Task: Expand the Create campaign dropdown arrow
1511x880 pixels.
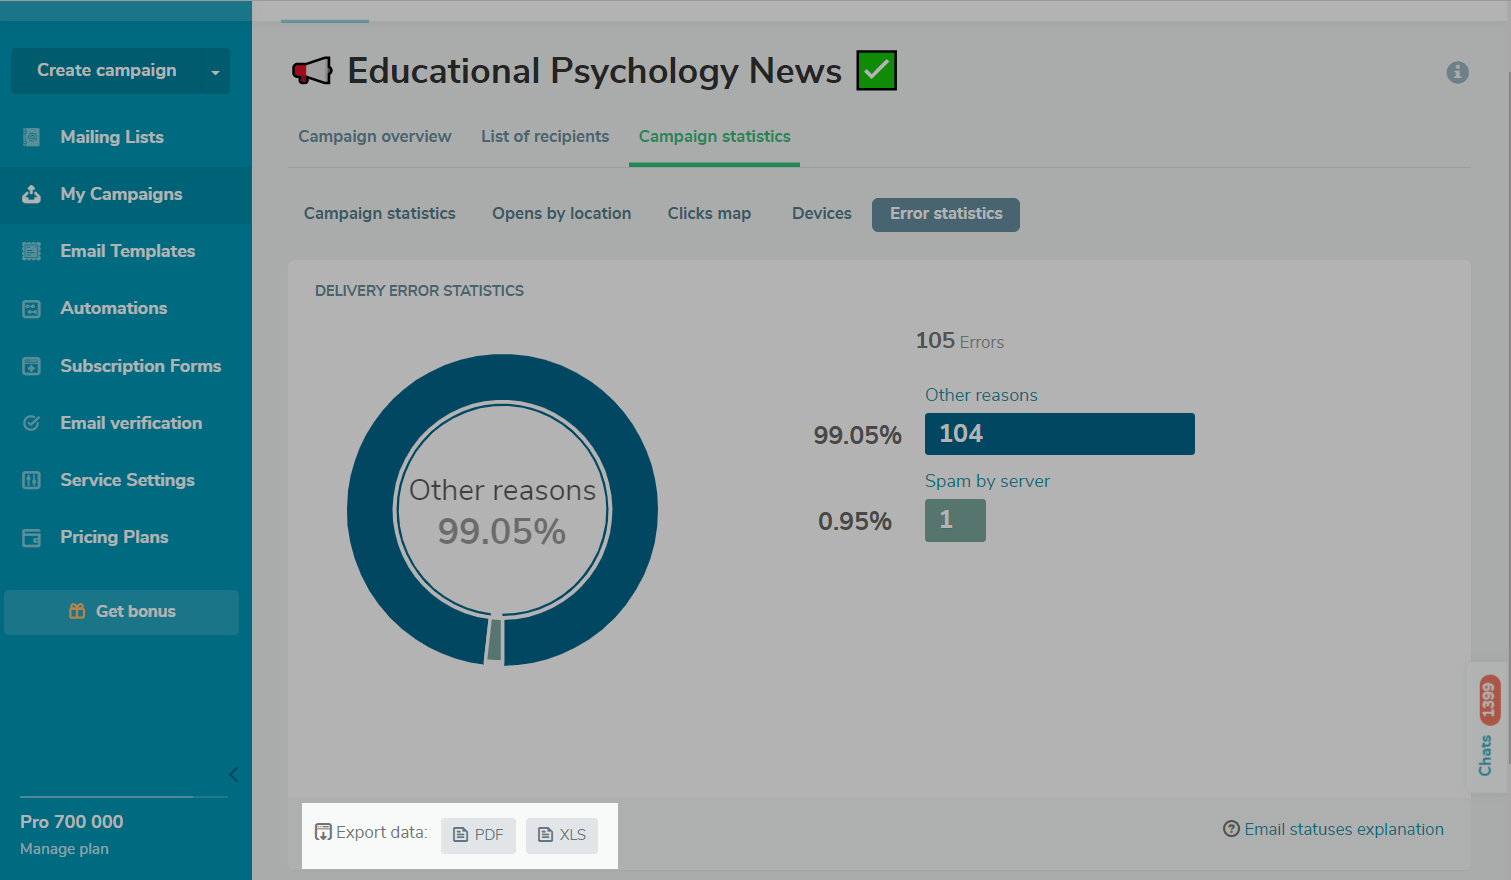Action: pyautogui.click(x=214, y=72)
